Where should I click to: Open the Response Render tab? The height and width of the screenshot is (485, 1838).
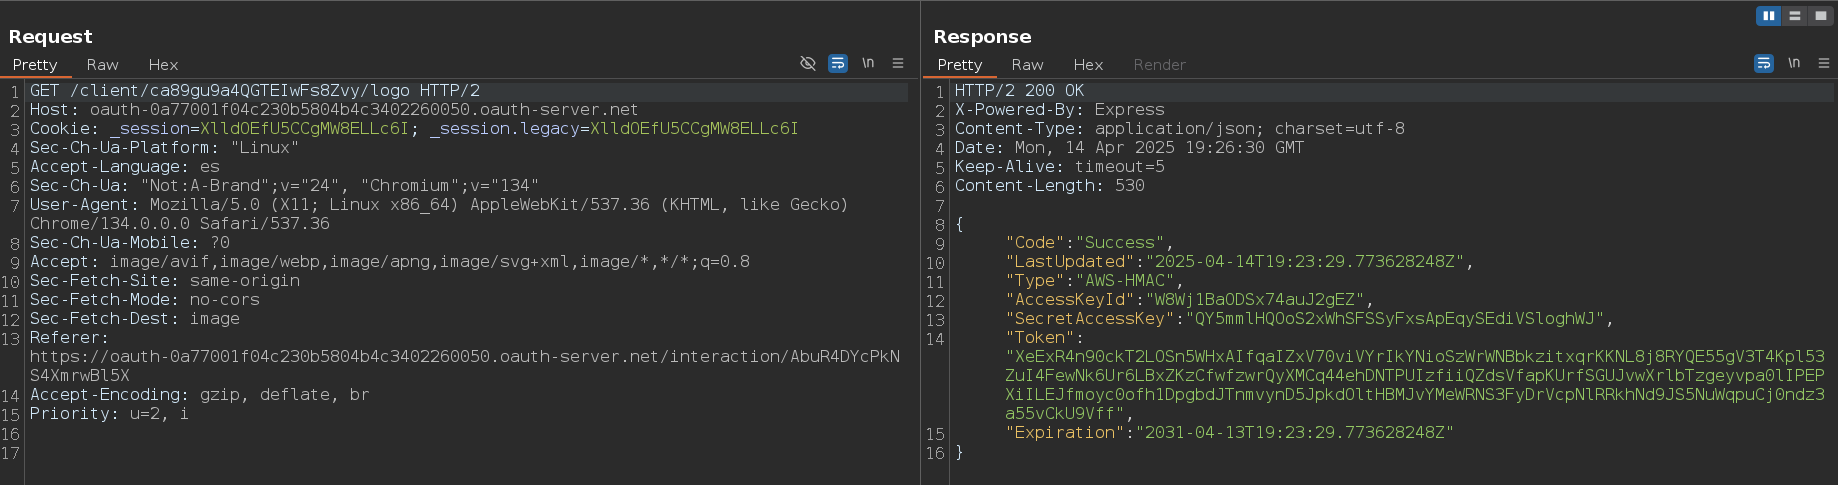[1159, 64]
